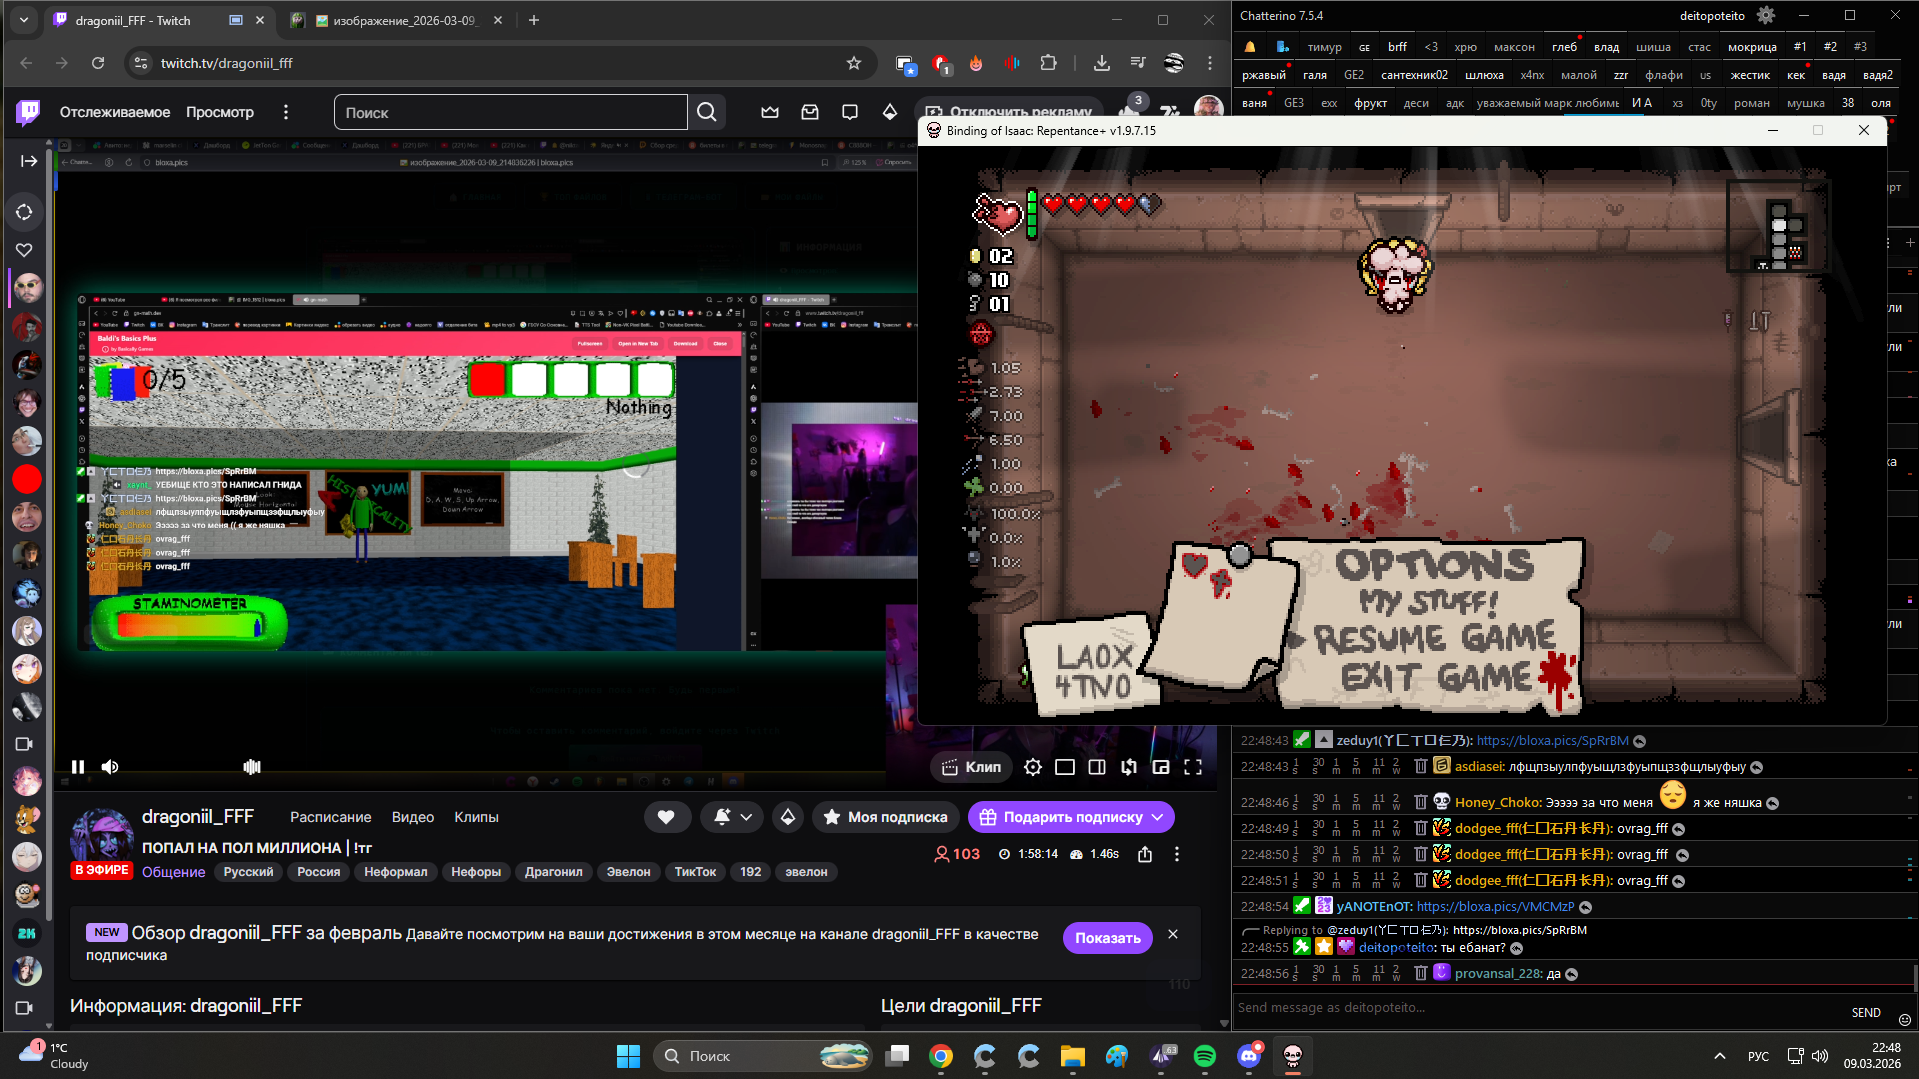The width and height of the screenshot is (1919, 1079).
Task: Click the heart follow button
Action: click(666, 817)
